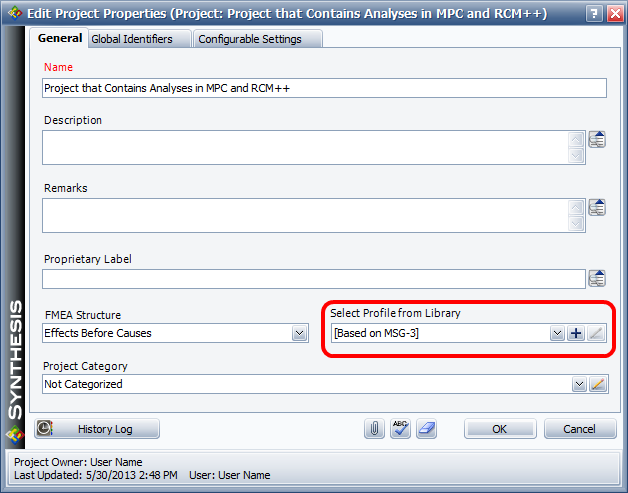The height and width of the screenshot is (493, 628).
Task: Open phrase picker beside Remarks field
Action: tap(597, 207)
